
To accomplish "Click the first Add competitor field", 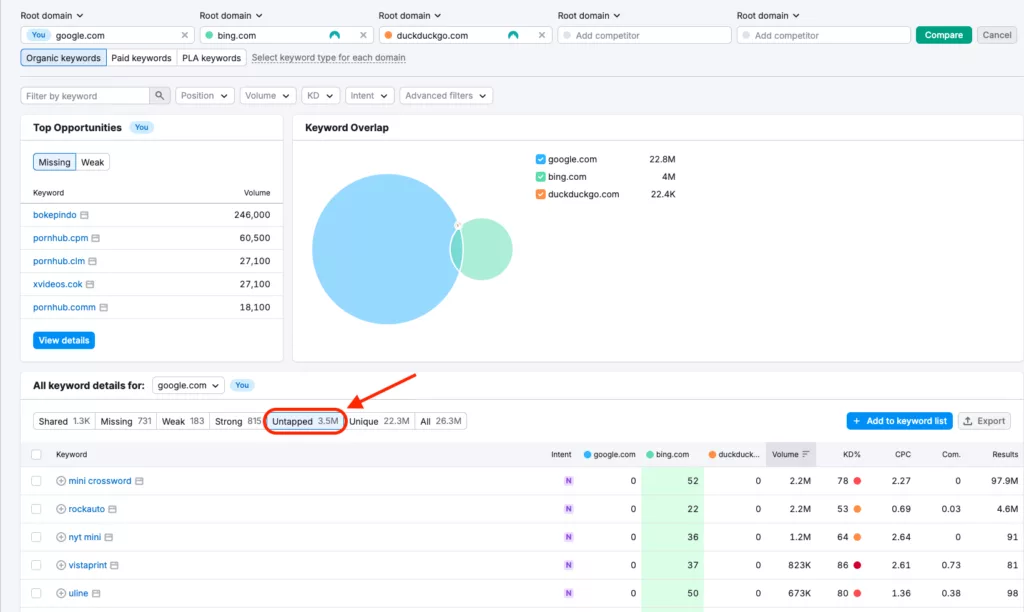I will (x=645, y=35).
